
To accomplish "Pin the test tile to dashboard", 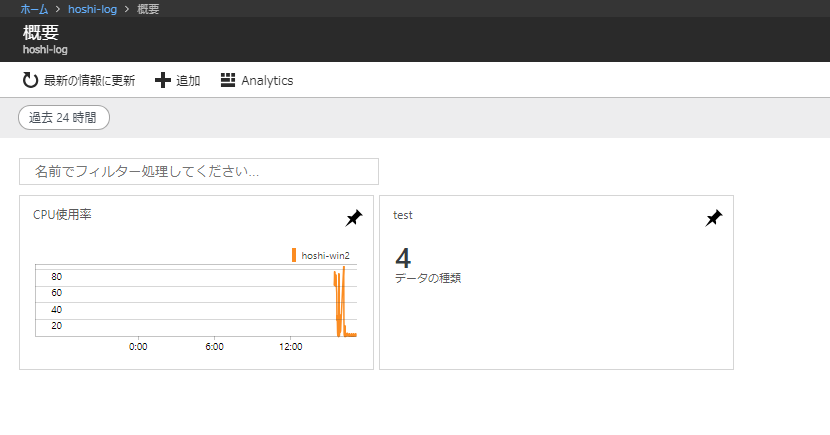I will tap(714, 218).
